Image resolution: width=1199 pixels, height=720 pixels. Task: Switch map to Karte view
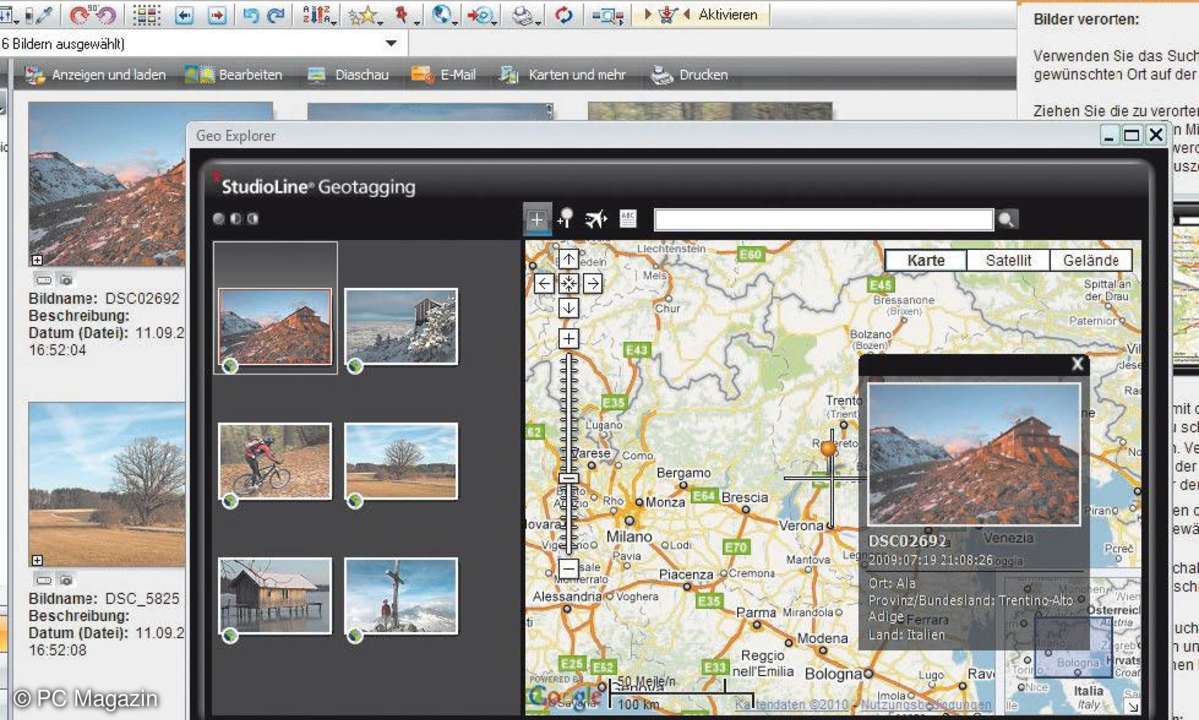[x=926, y=261]
